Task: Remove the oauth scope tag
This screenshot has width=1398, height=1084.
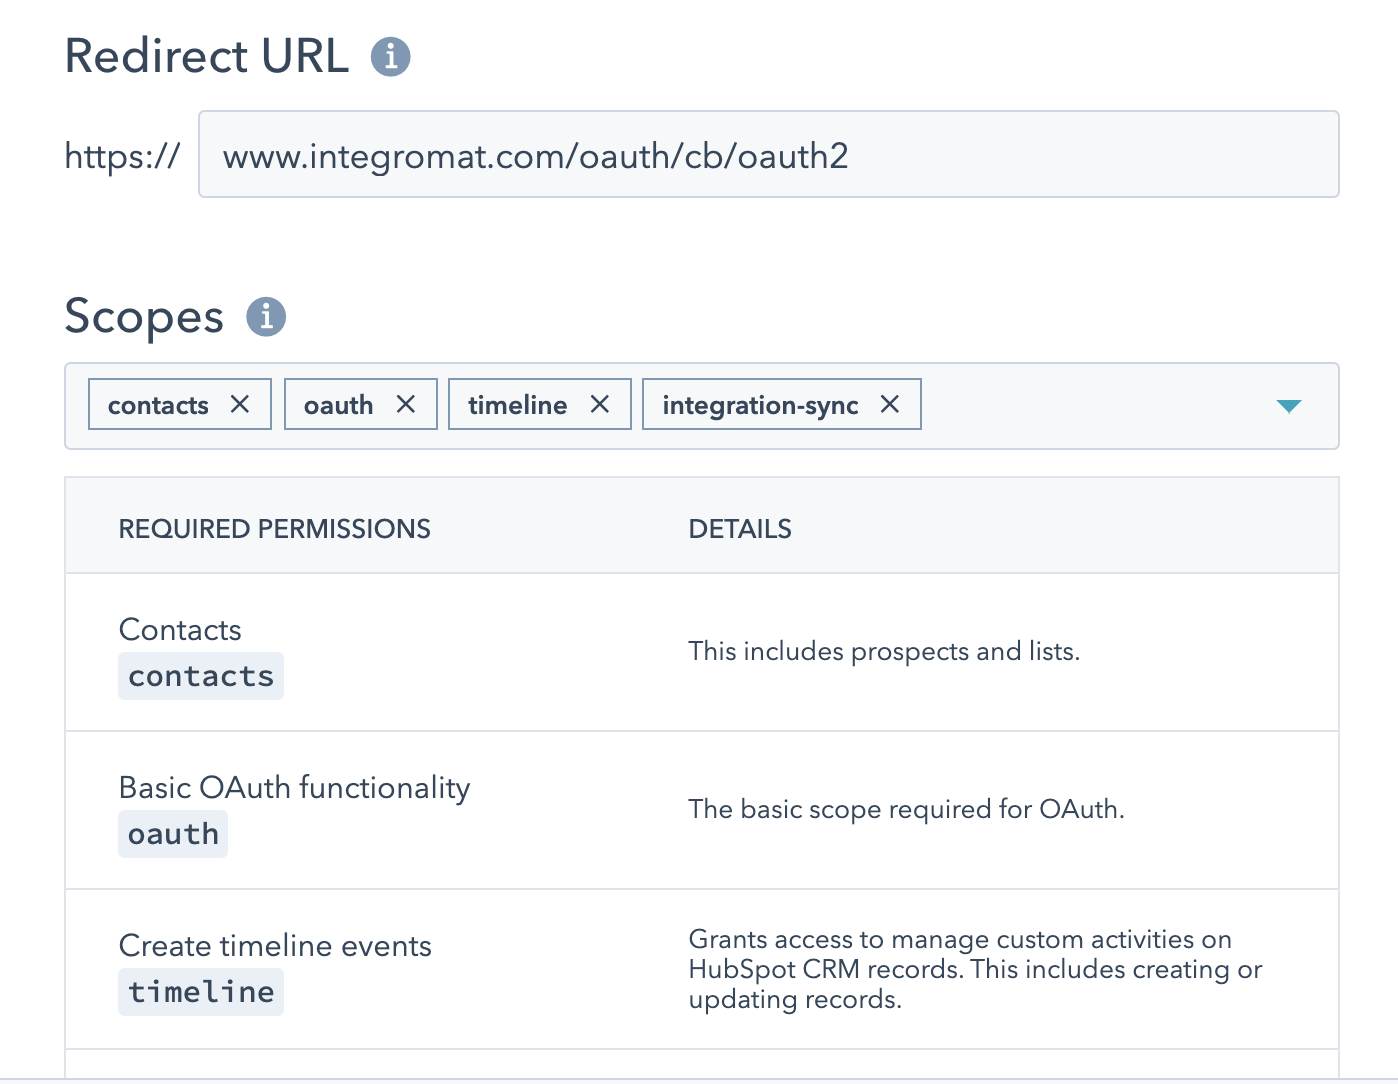Action: point(406,404)
